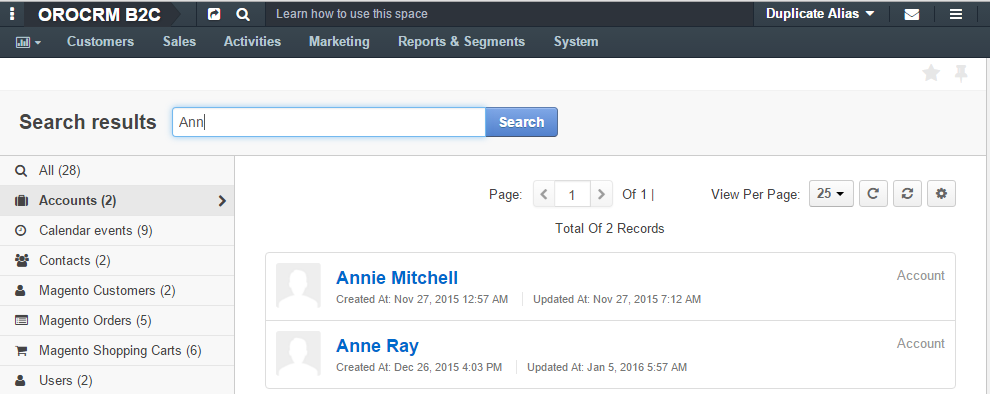Open the three-dot application menu icon
Screen dimensions: 990x394
click(x=13, y=14)
